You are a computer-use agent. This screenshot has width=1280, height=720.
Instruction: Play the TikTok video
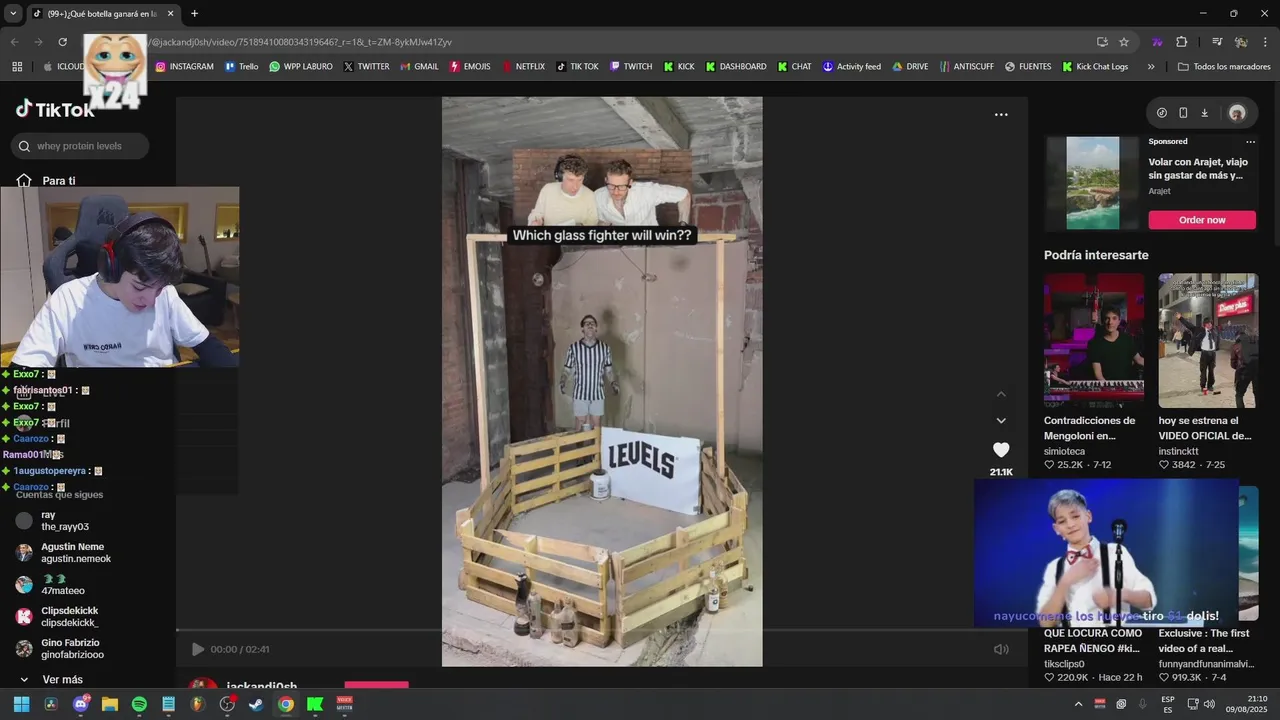point(197,649)
